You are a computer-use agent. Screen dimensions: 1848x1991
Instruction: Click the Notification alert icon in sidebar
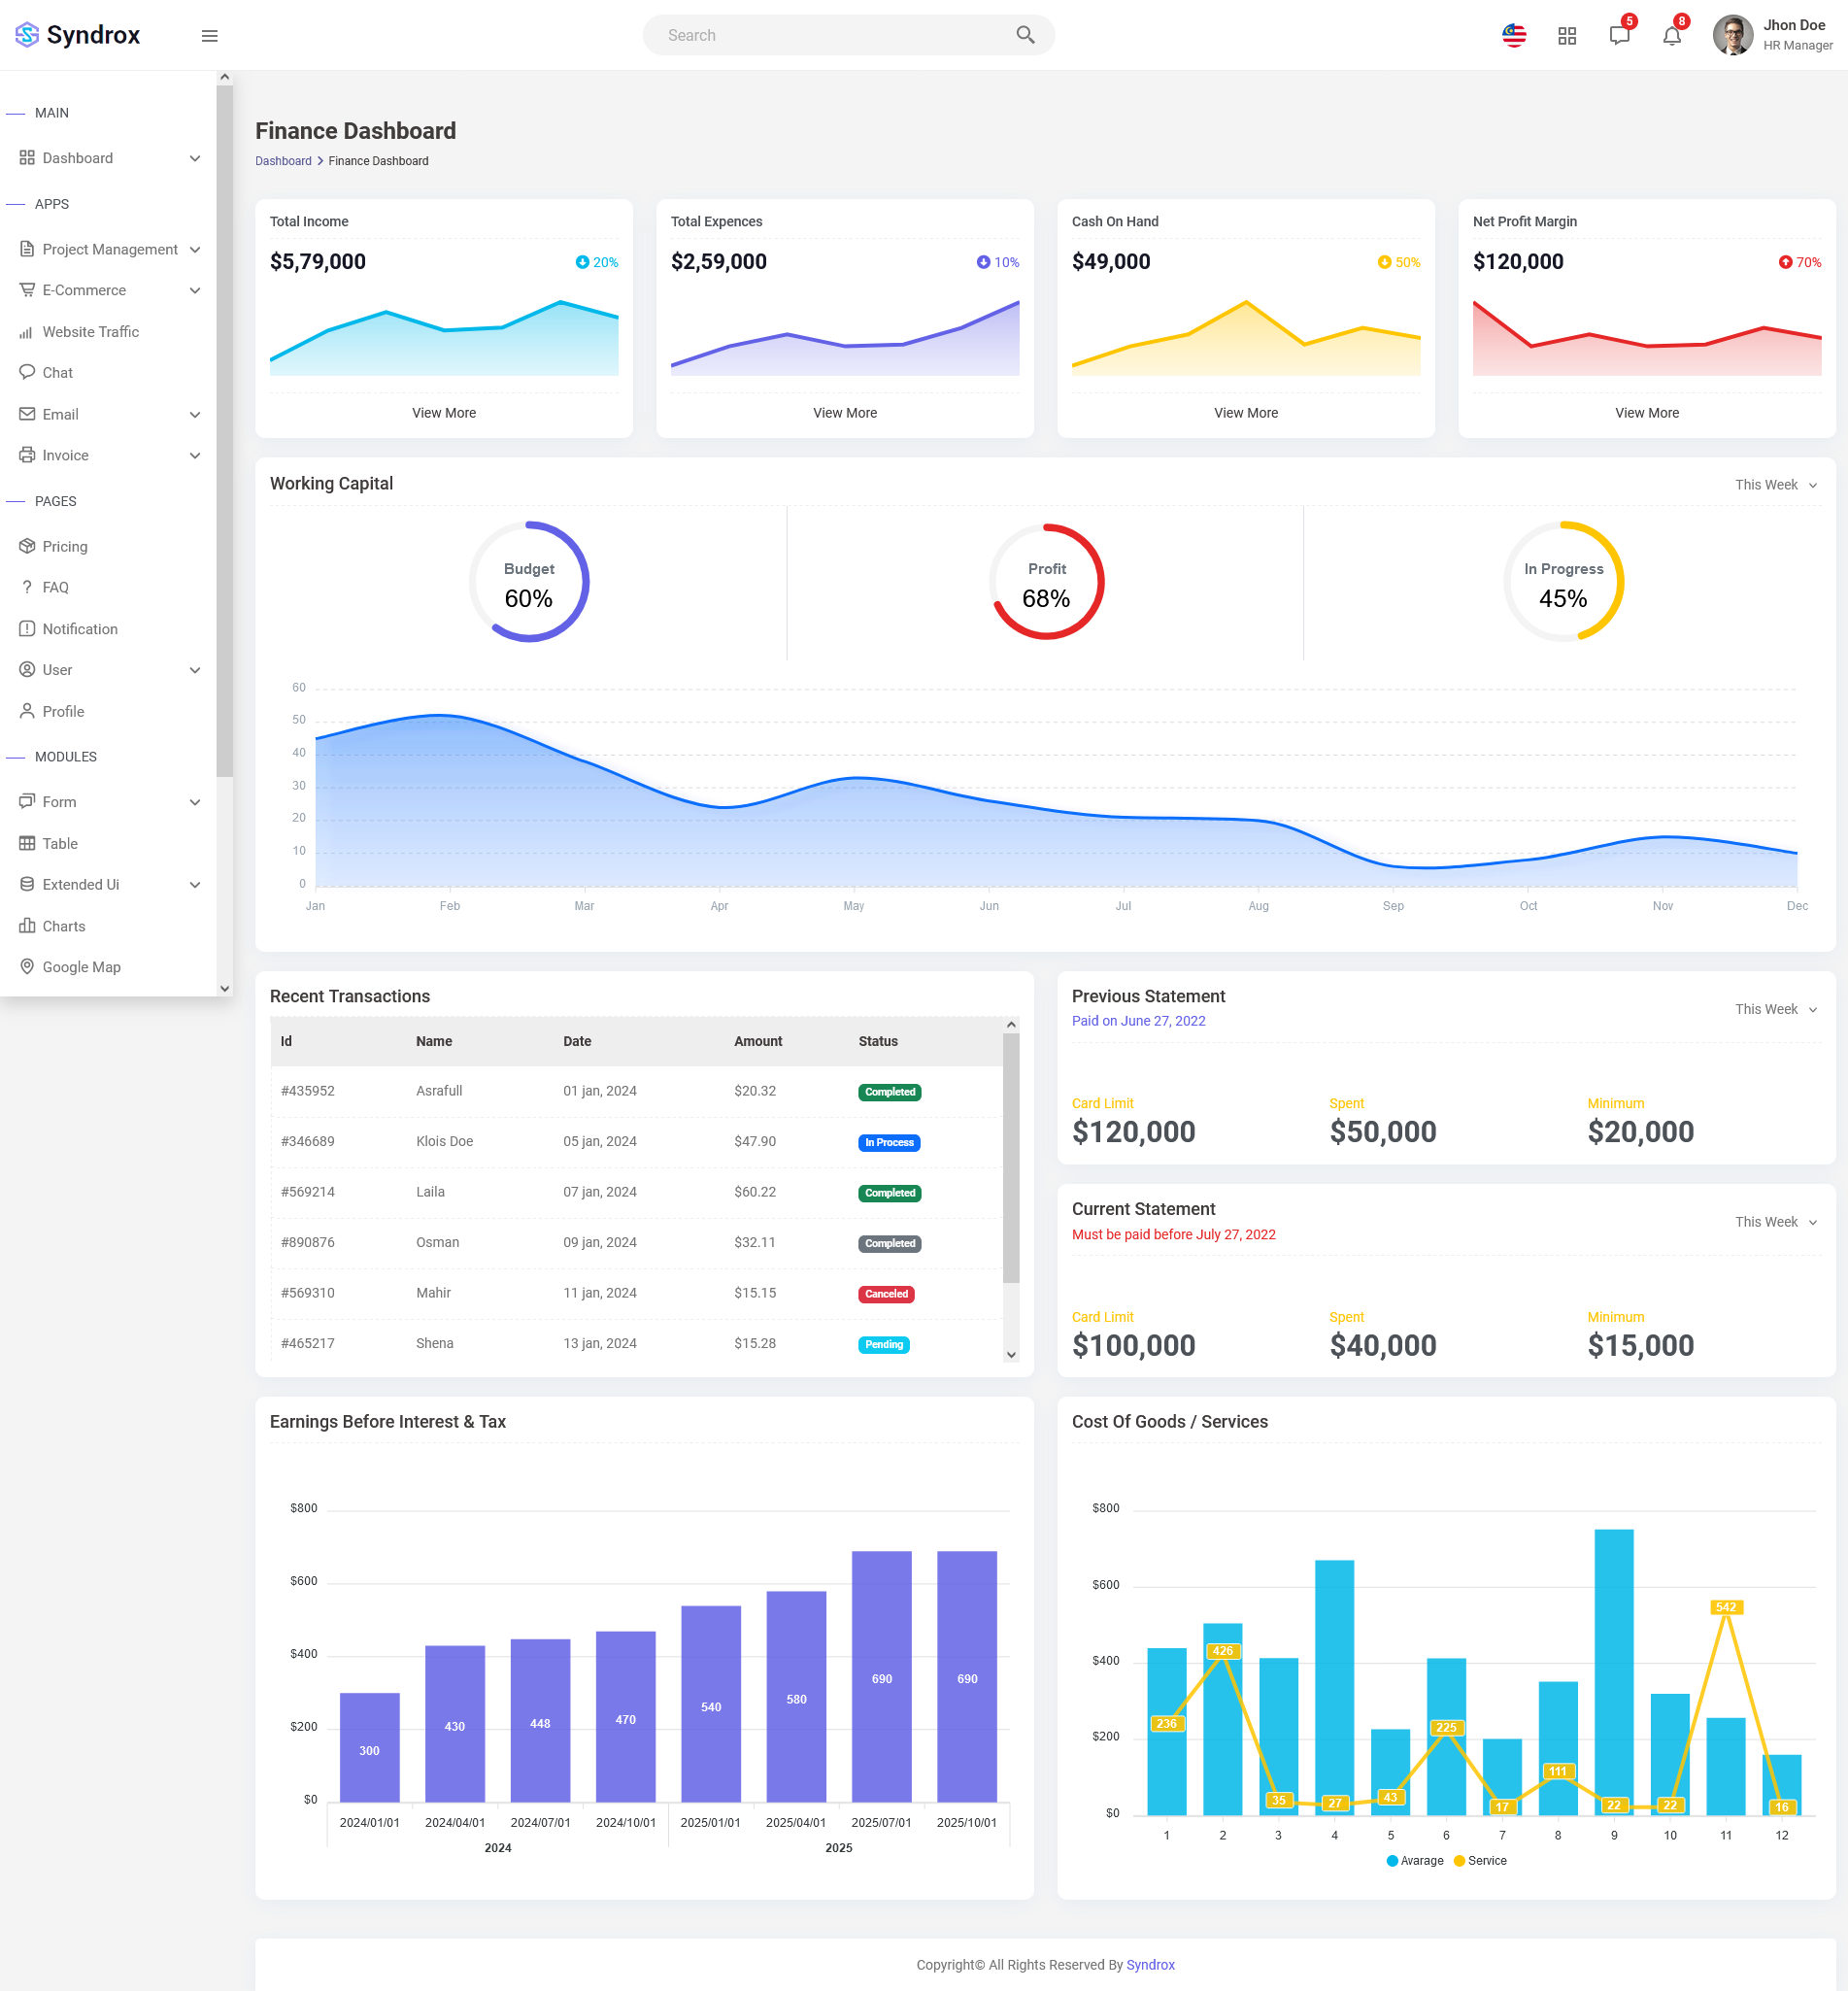(x=27, y=629)
